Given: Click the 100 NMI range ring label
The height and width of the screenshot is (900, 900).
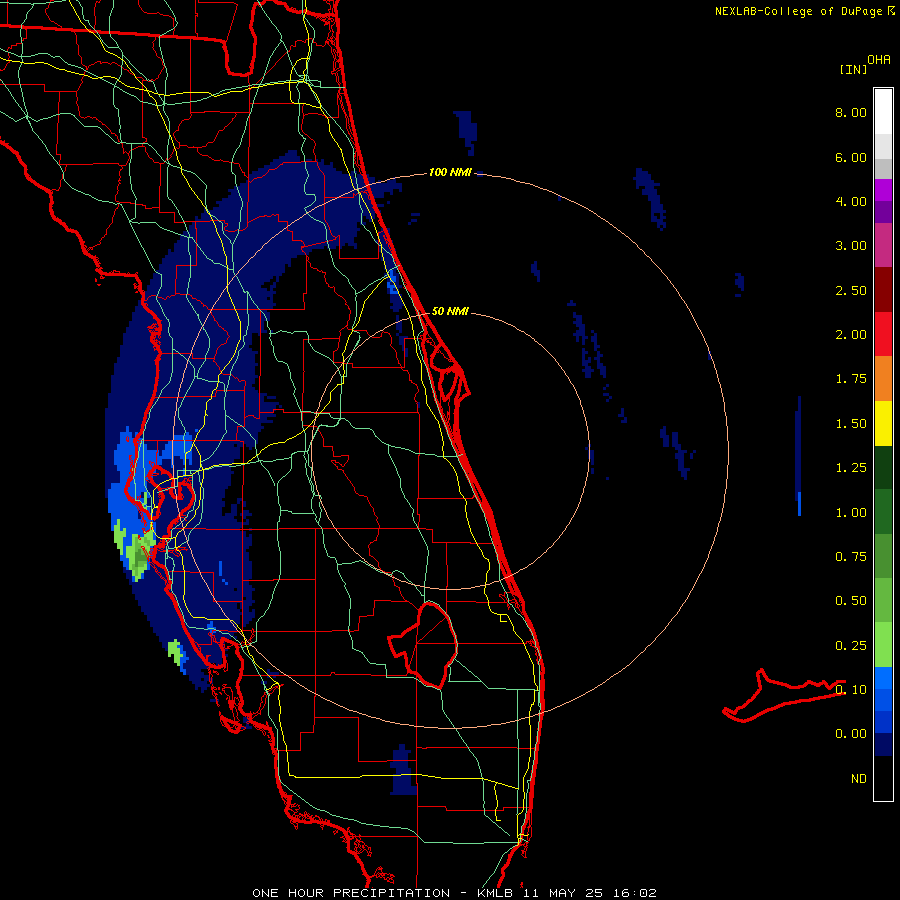Looking at the screenshot, I should tap(450, 172).
